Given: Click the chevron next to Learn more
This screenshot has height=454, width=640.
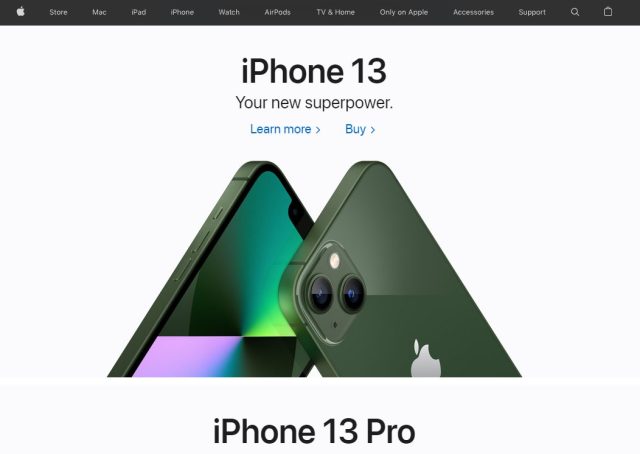Looking at the screenshot, I should coord(318,130).
